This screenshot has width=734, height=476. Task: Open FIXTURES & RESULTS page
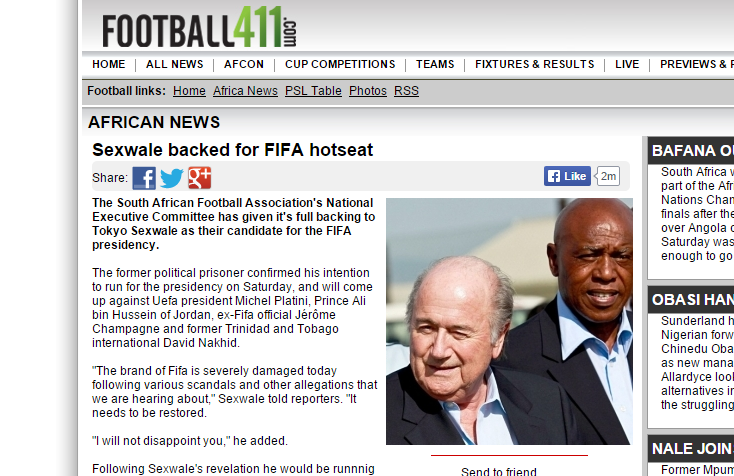click(x=535, y=64)
